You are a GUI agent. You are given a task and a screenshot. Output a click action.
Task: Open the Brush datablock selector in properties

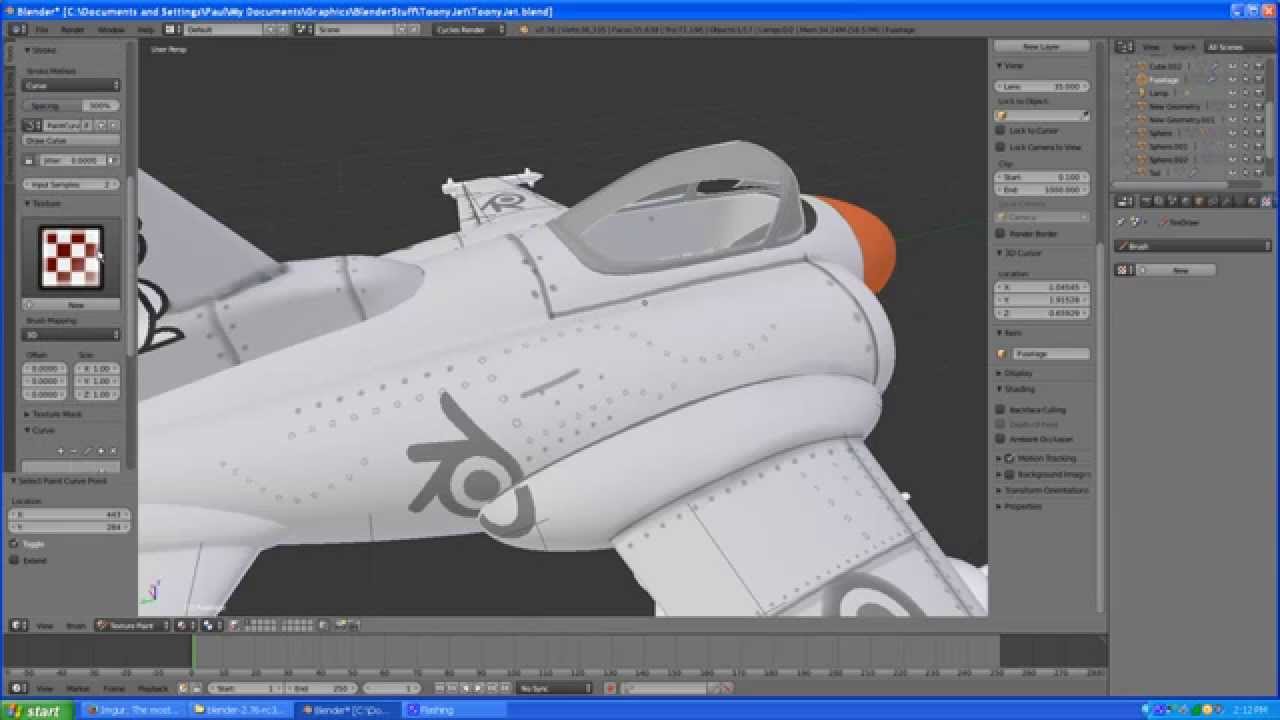click(x=1194, y=246)
